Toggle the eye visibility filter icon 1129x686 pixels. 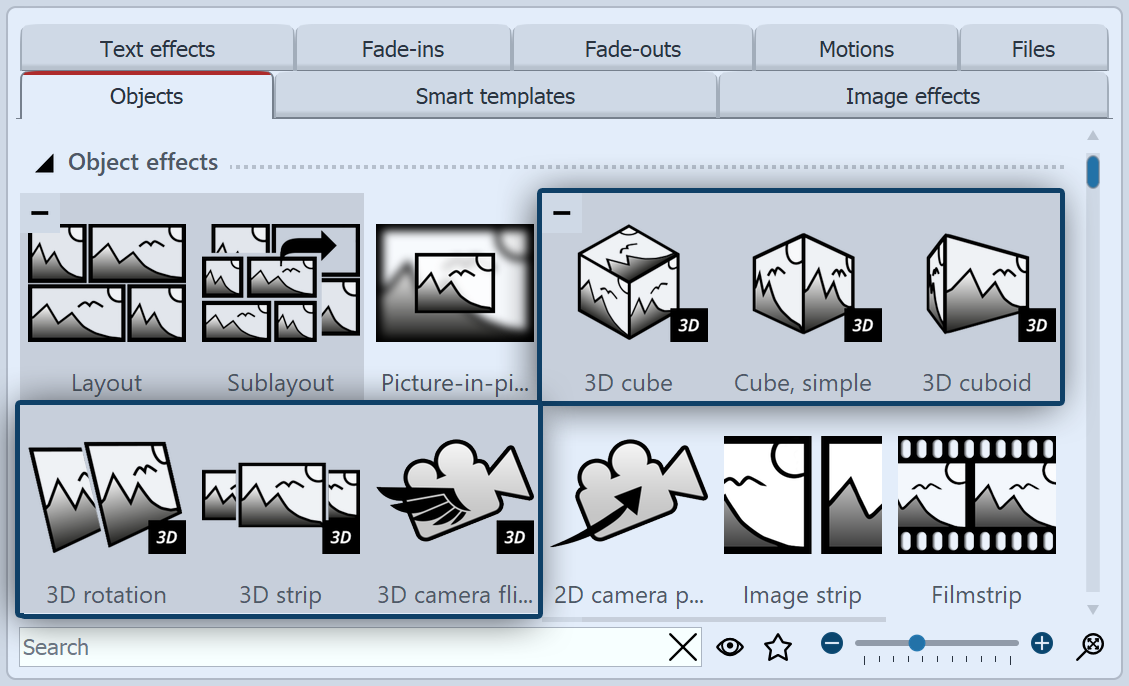click(730, 647)
